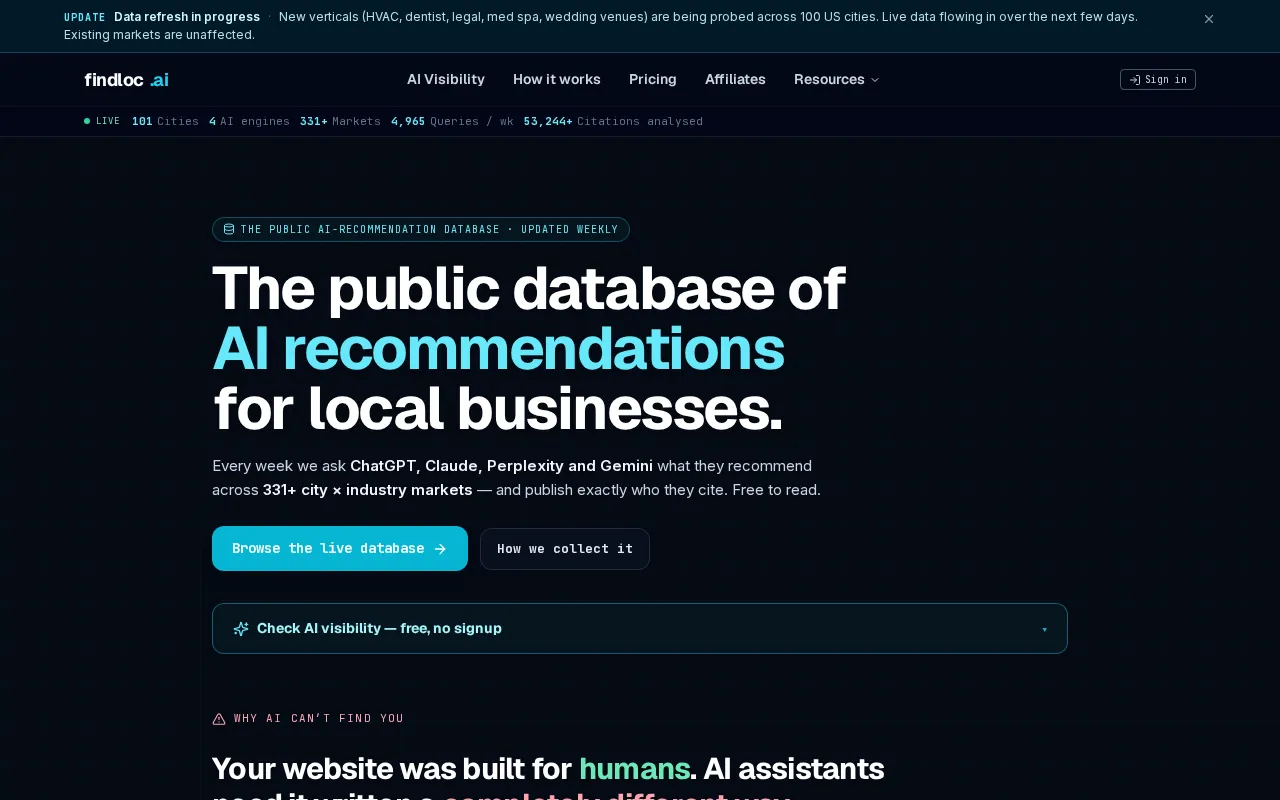Click the Resources chevron arrow

875,80
